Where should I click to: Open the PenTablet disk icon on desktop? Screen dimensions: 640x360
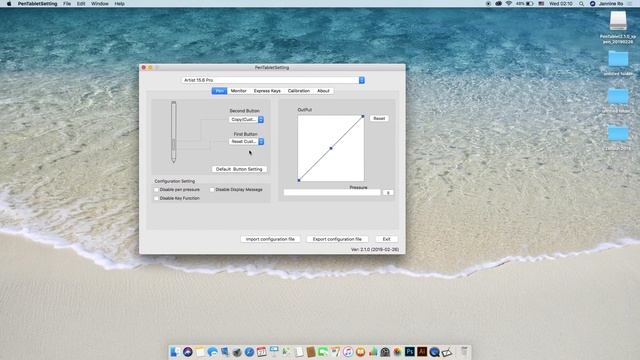(618, 20)
